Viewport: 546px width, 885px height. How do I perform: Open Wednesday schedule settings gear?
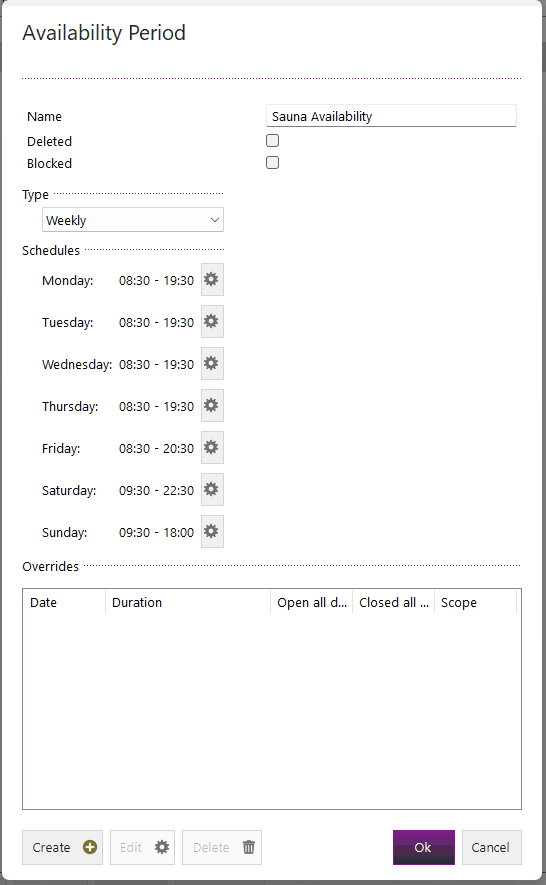click(x=212, y=363)
